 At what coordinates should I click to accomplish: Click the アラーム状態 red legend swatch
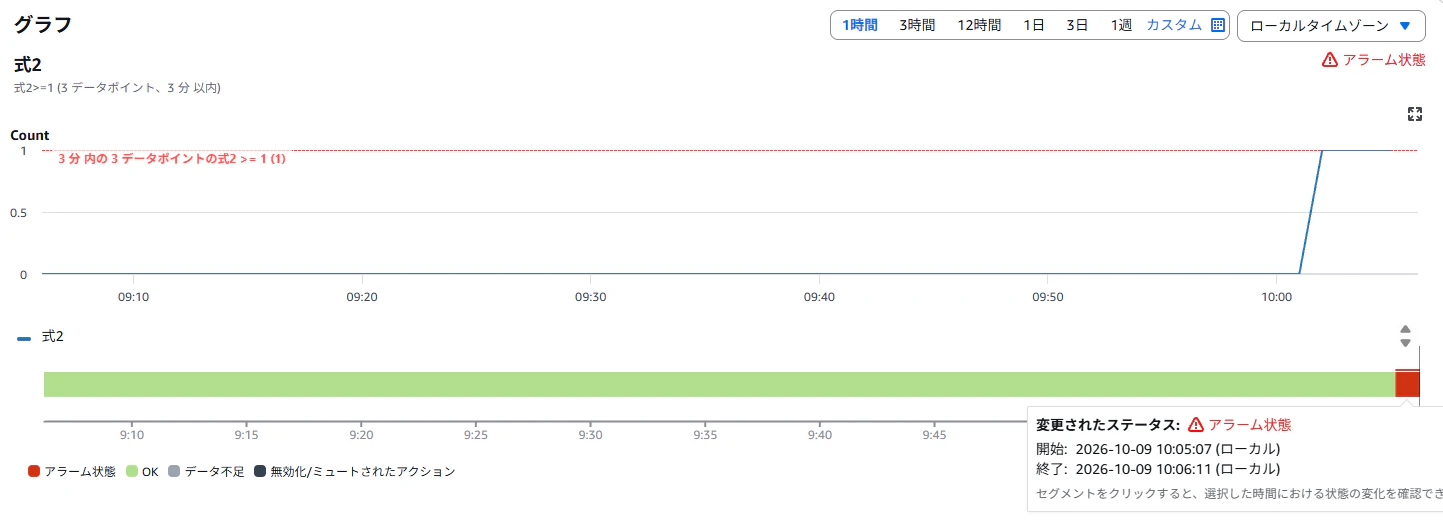tap(34, 471)
